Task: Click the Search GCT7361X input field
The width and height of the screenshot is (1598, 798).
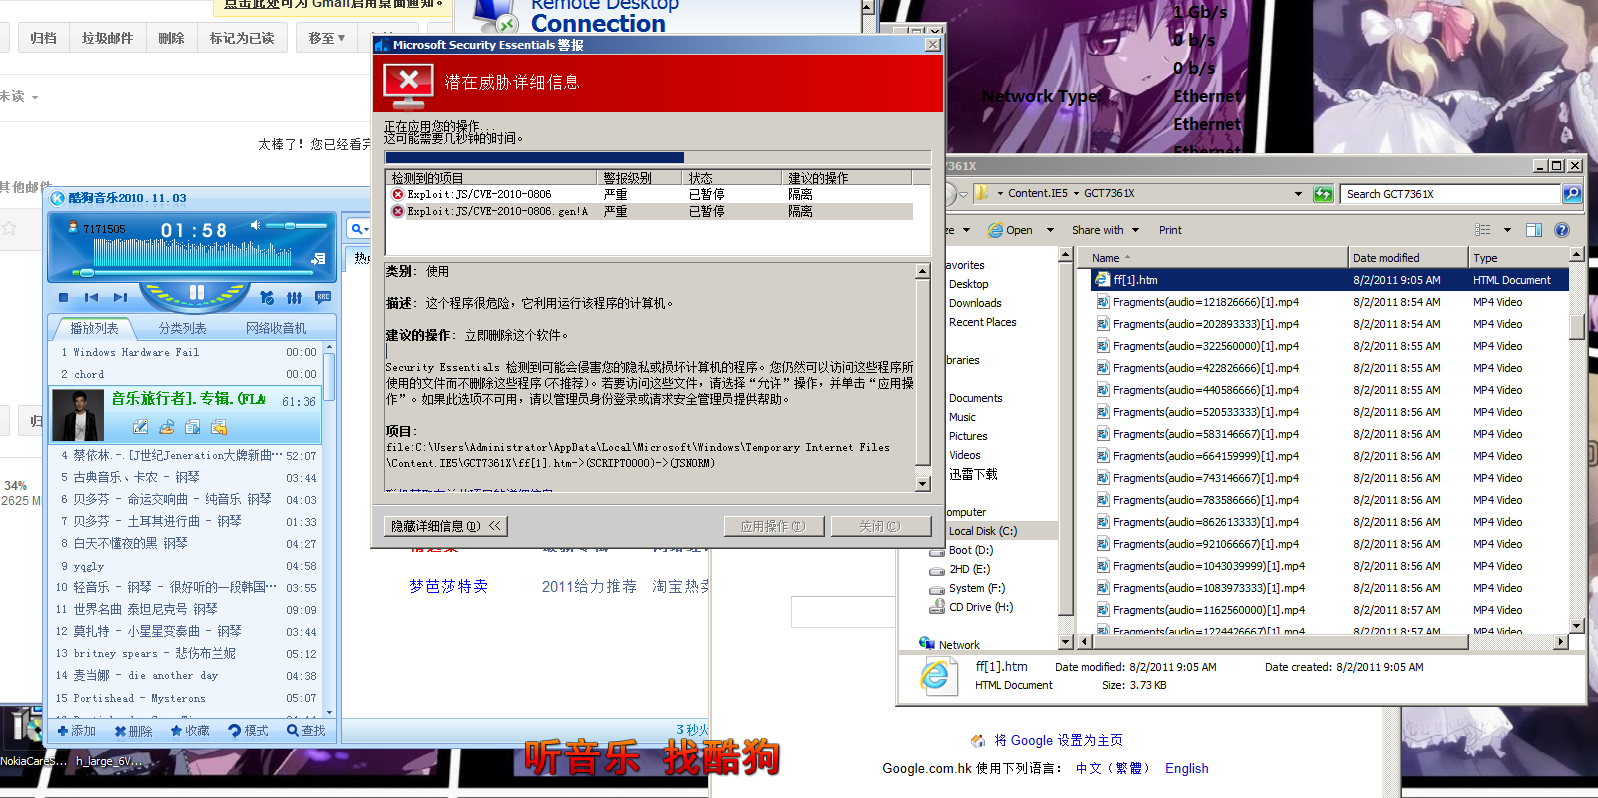Action: coord(1451,194)
